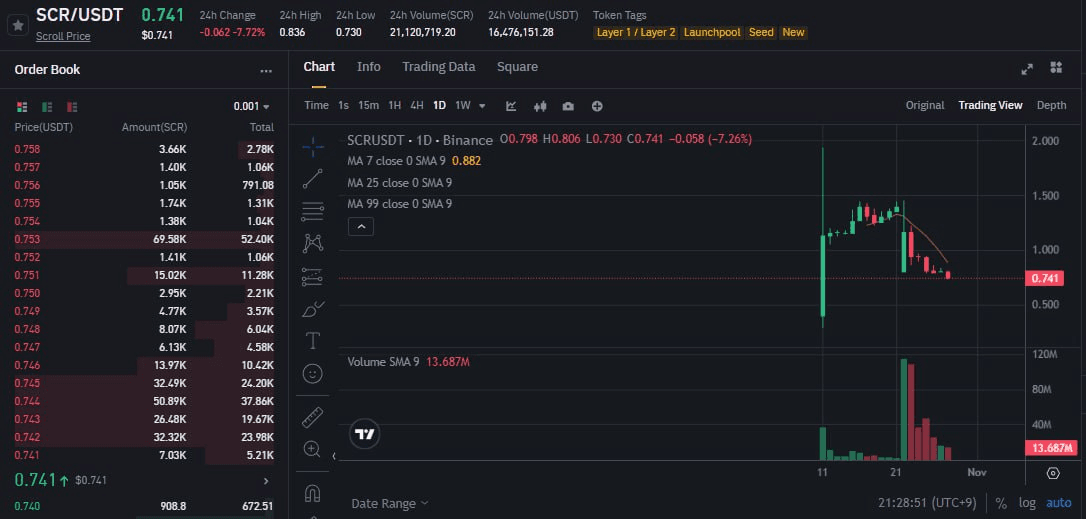Toggle log scale on price axis

[x=1027, y=503]
